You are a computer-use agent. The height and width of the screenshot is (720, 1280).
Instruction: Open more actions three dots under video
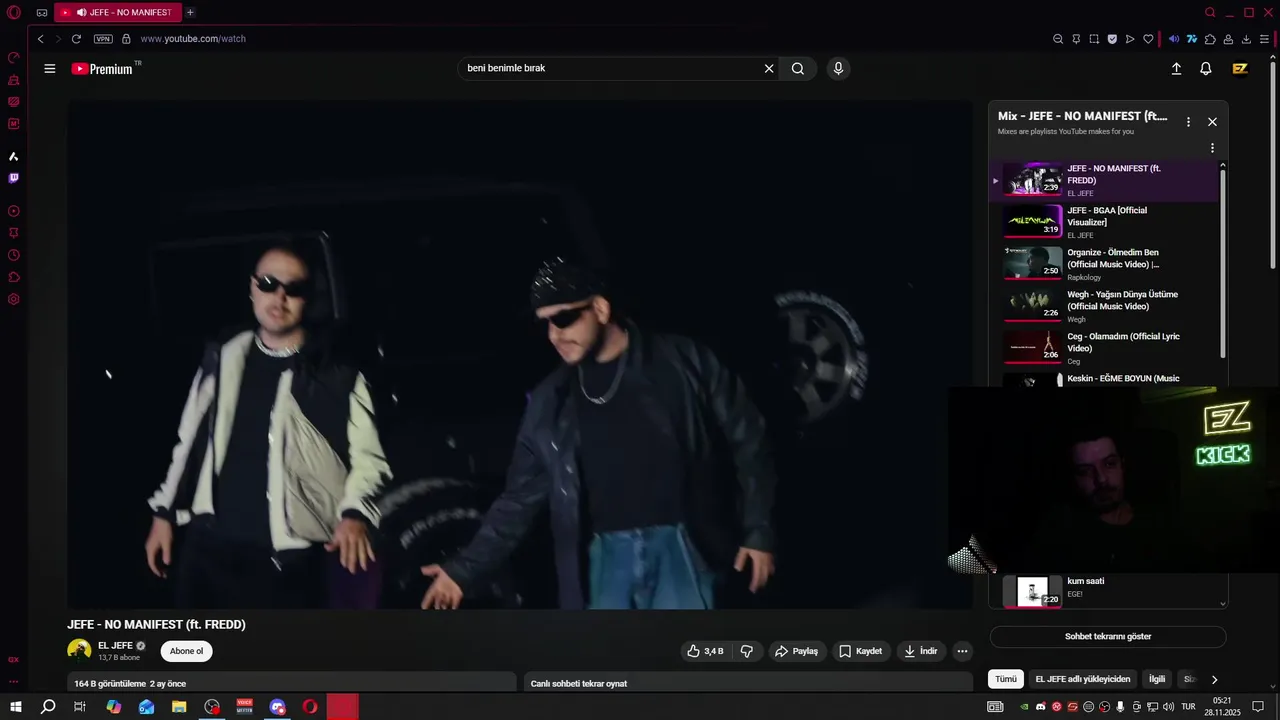pos(962,651)
